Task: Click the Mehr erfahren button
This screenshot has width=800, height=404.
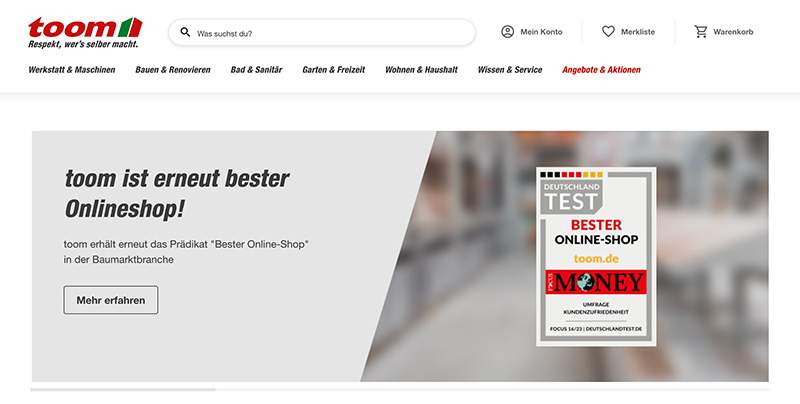Action: 111,300
